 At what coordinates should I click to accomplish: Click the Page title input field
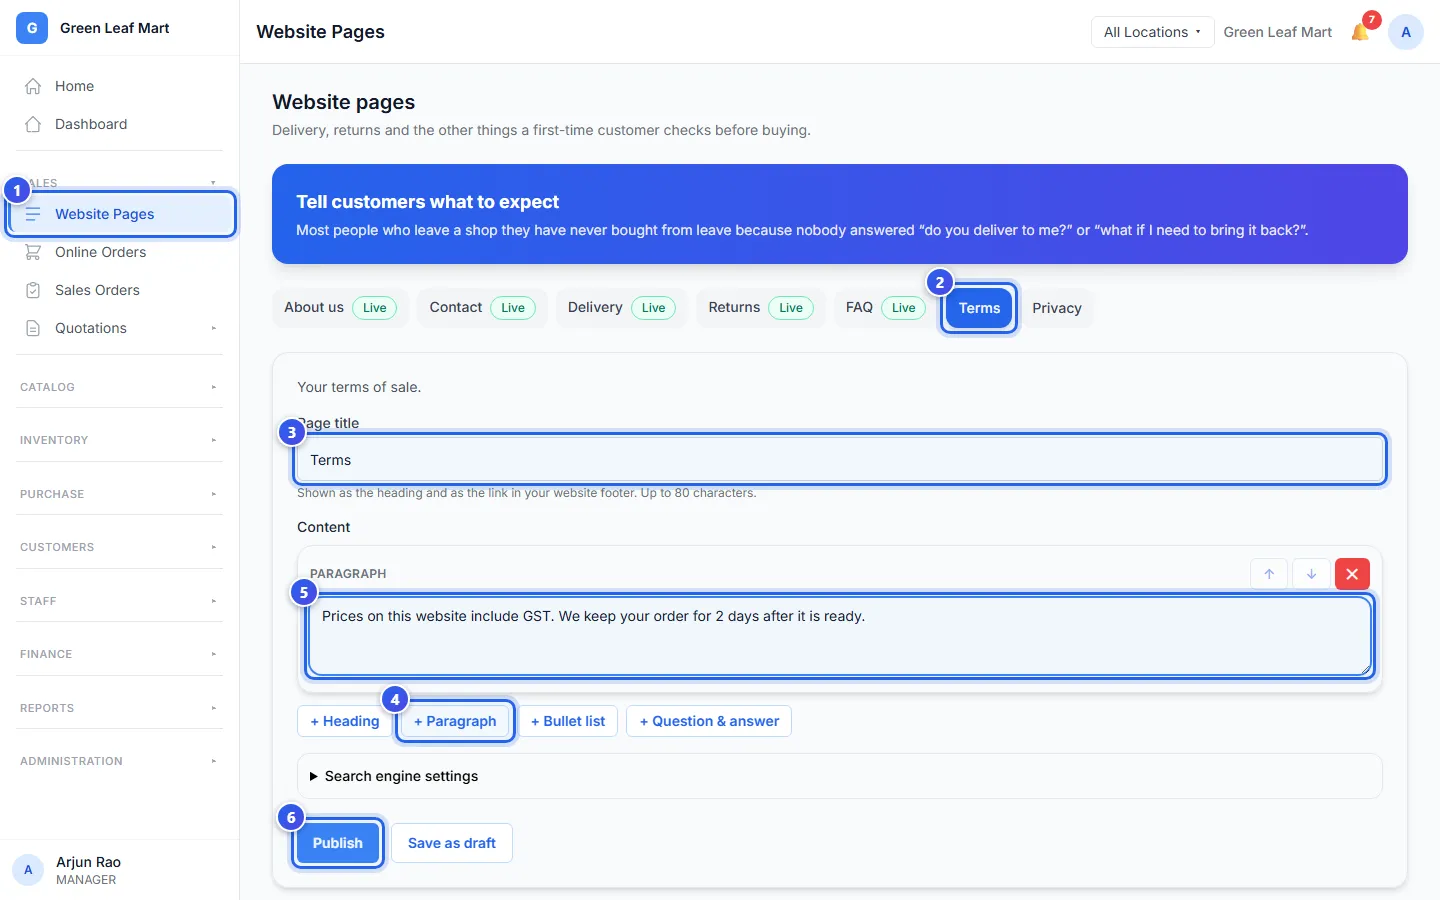point(840,460)
